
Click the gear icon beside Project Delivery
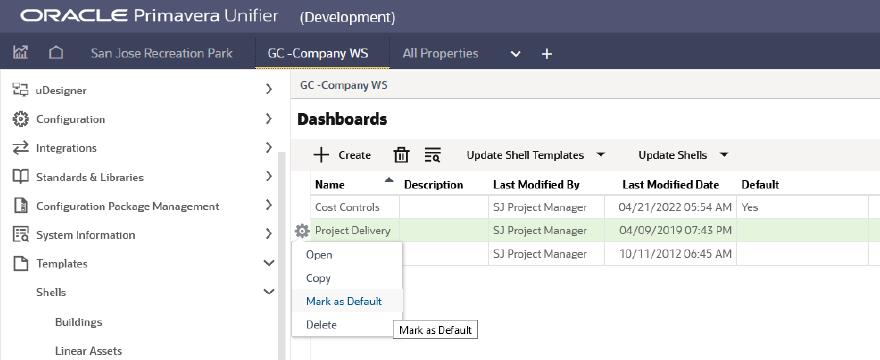pos(302,230)
